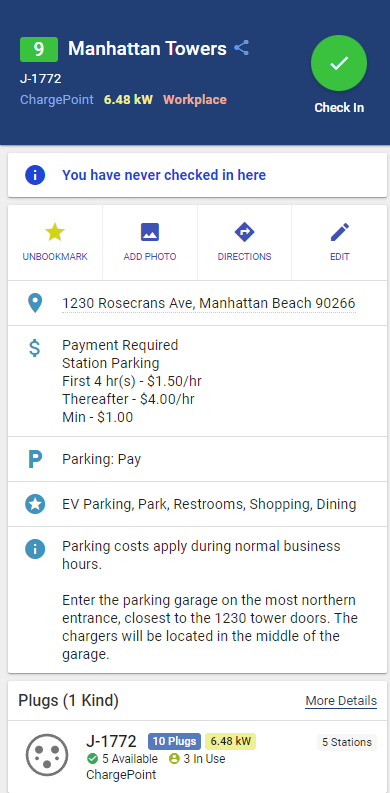This screenshot has height=793, width=390.
Task: Click the 6.48 kW yellow badge
Action: [231, 741]
